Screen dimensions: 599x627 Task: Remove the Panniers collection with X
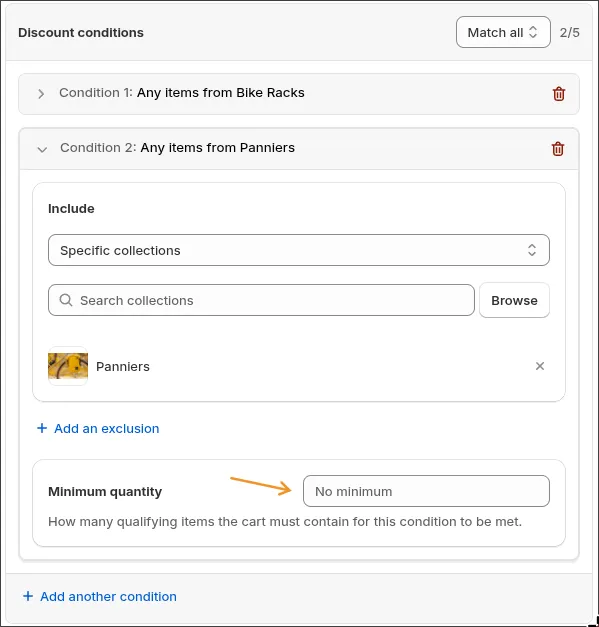(540, 366)
